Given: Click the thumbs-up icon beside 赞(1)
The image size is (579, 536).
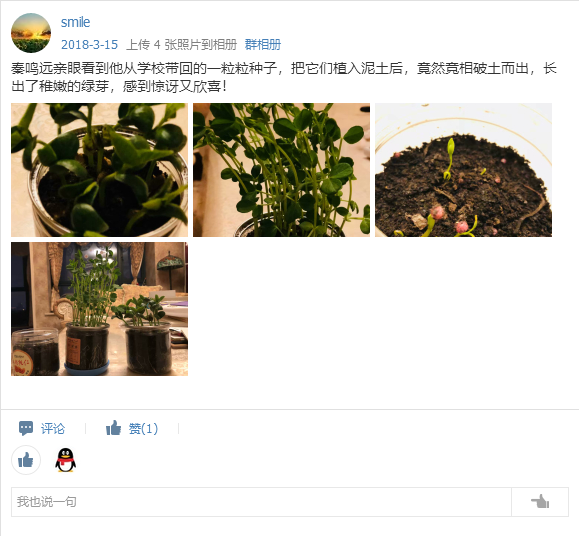Looking at the screenshot, I should (113, 428).
